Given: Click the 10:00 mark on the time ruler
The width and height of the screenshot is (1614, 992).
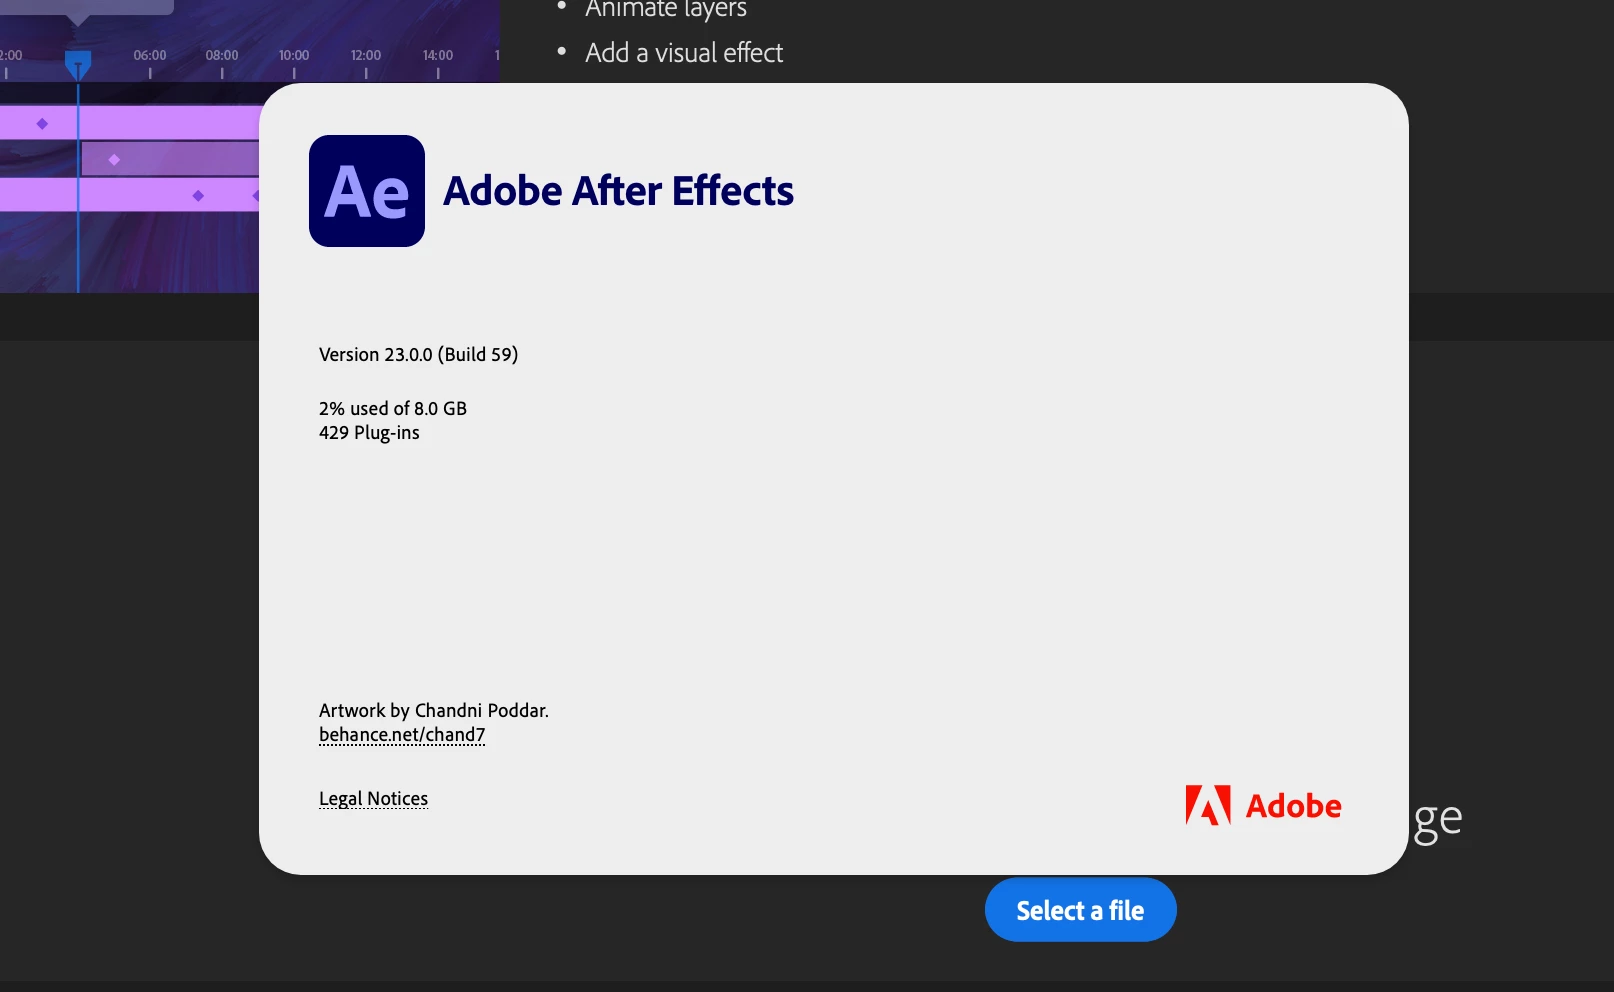Looking at the screenshot, I should pyautogui.click(x=294, y=55).
